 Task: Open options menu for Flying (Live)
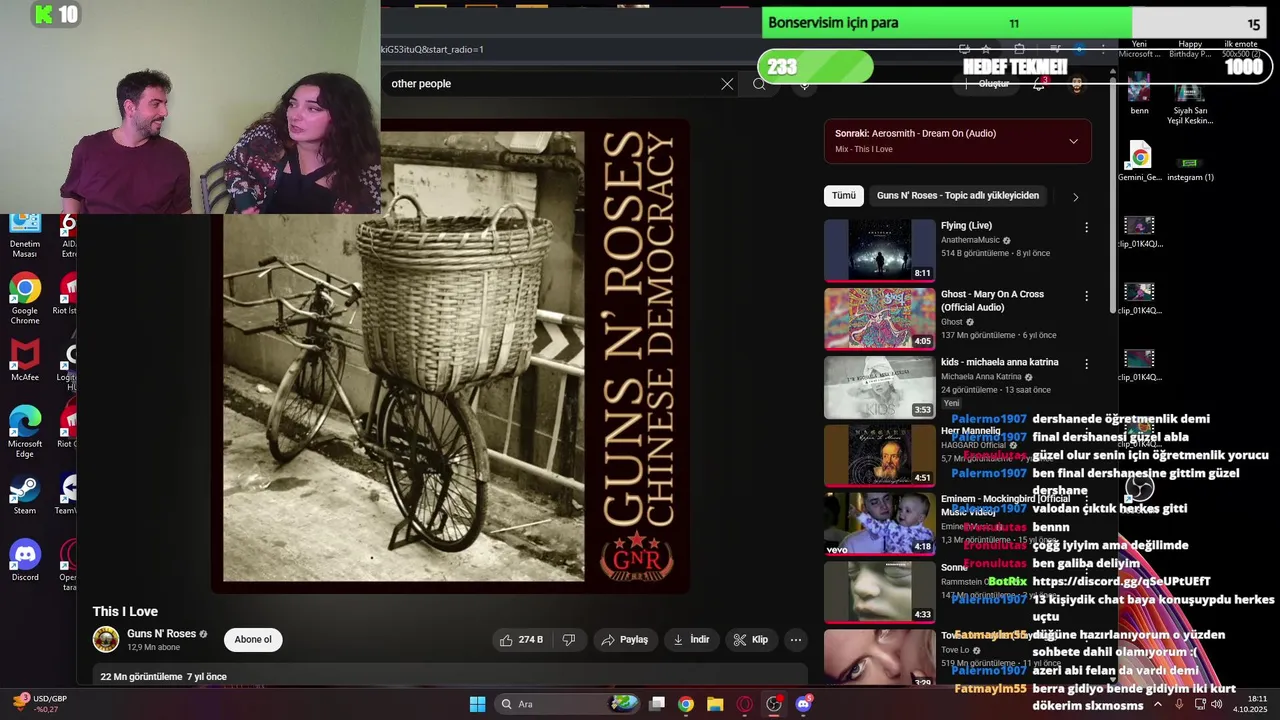1086,228
